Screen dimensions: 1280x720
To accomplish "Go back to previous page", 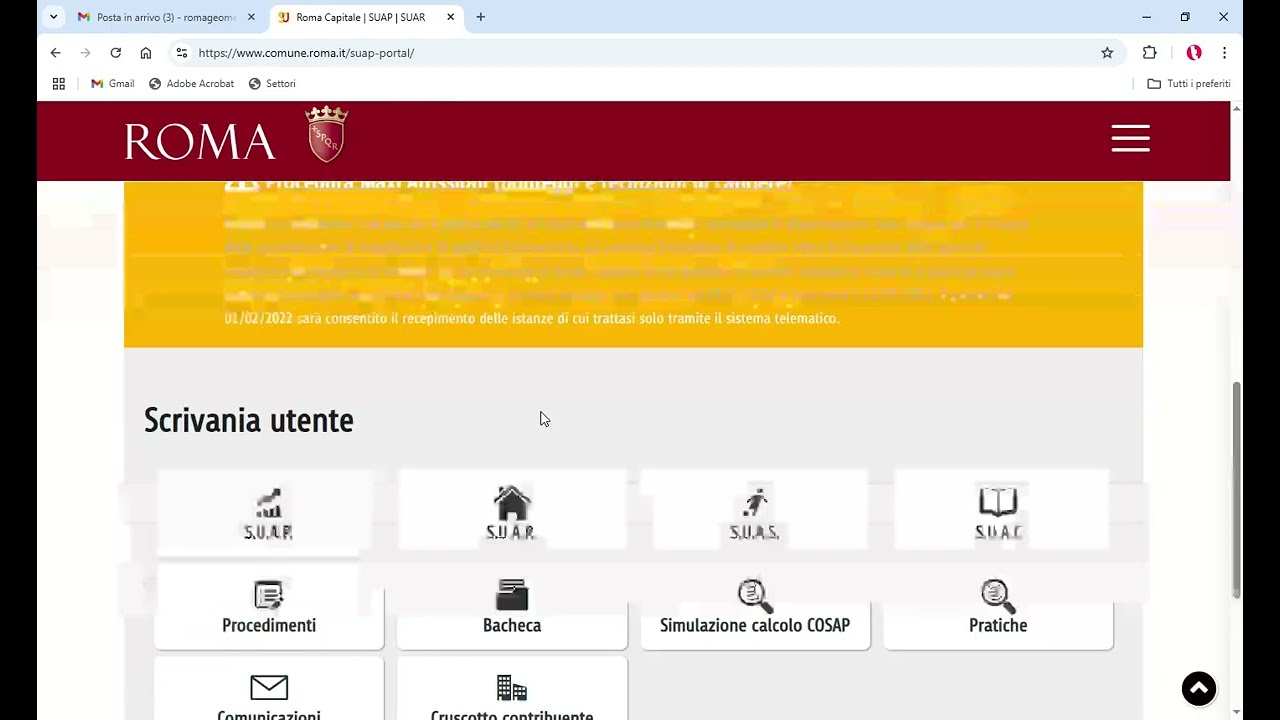I will [x=55, y=53].
